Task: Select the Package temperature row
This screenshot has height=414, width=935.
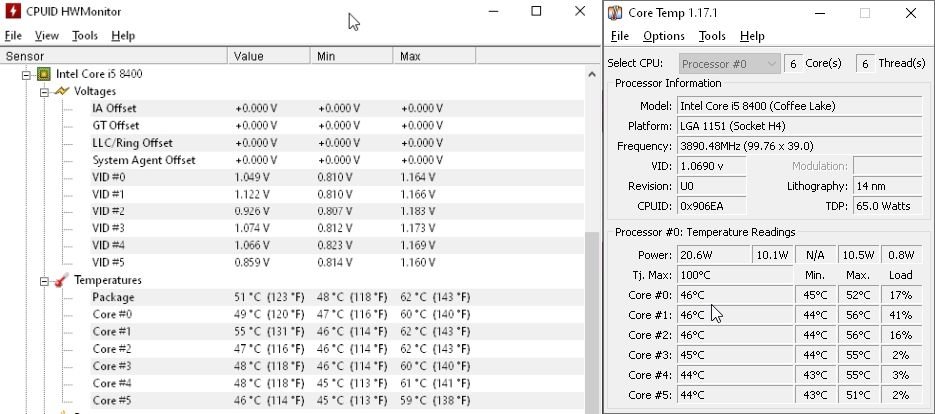Action: [x=337, y=297]
